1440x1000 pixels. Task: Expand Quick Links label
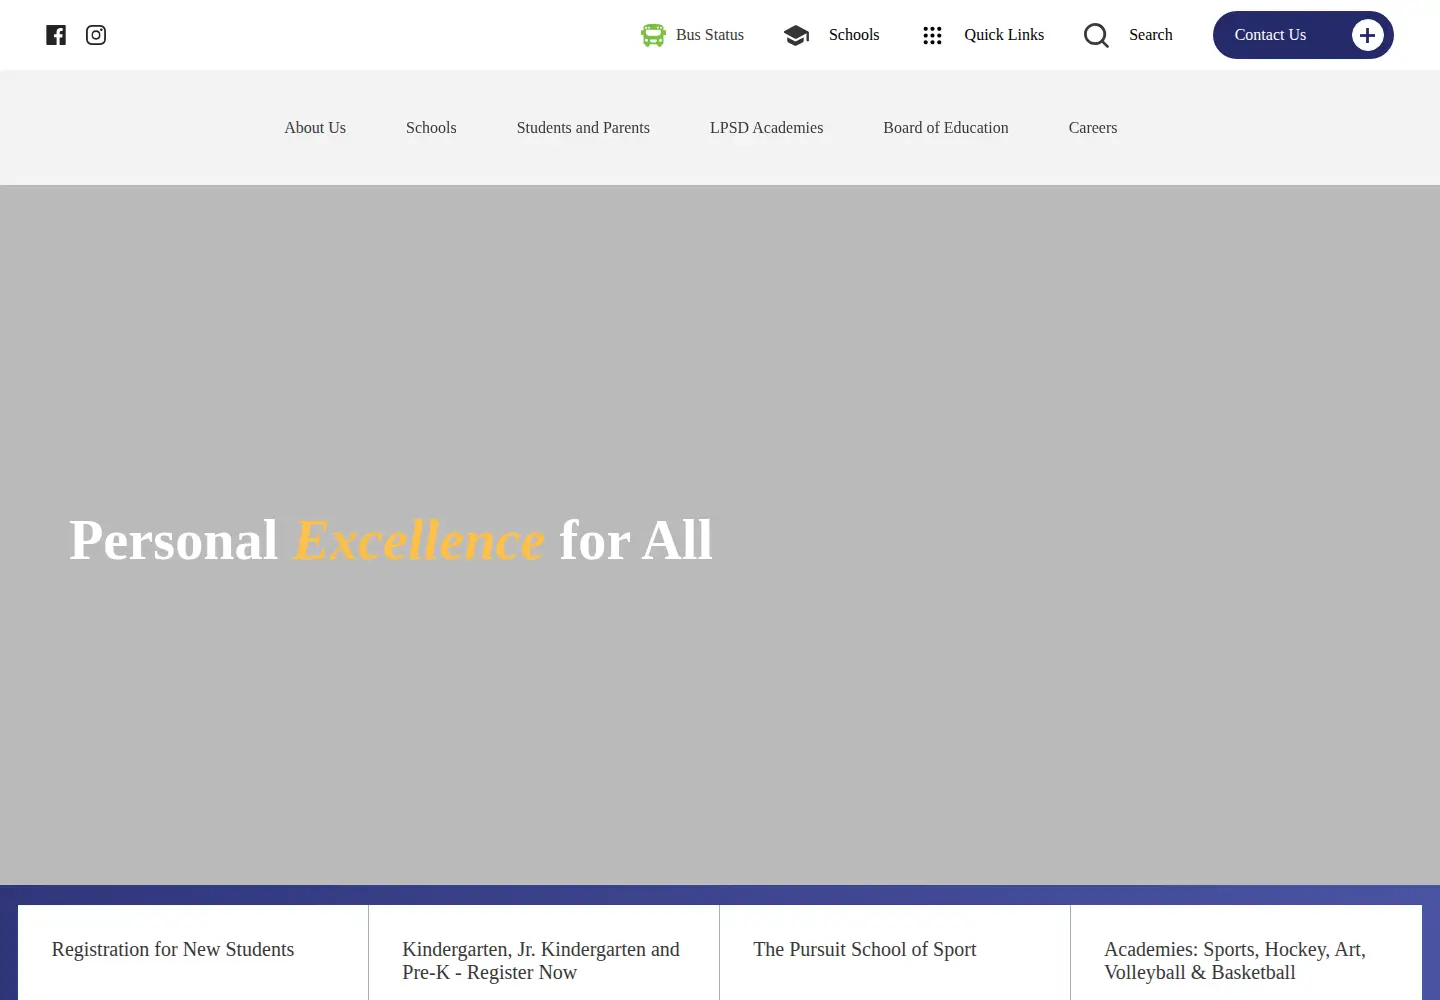click(1004, 35)
